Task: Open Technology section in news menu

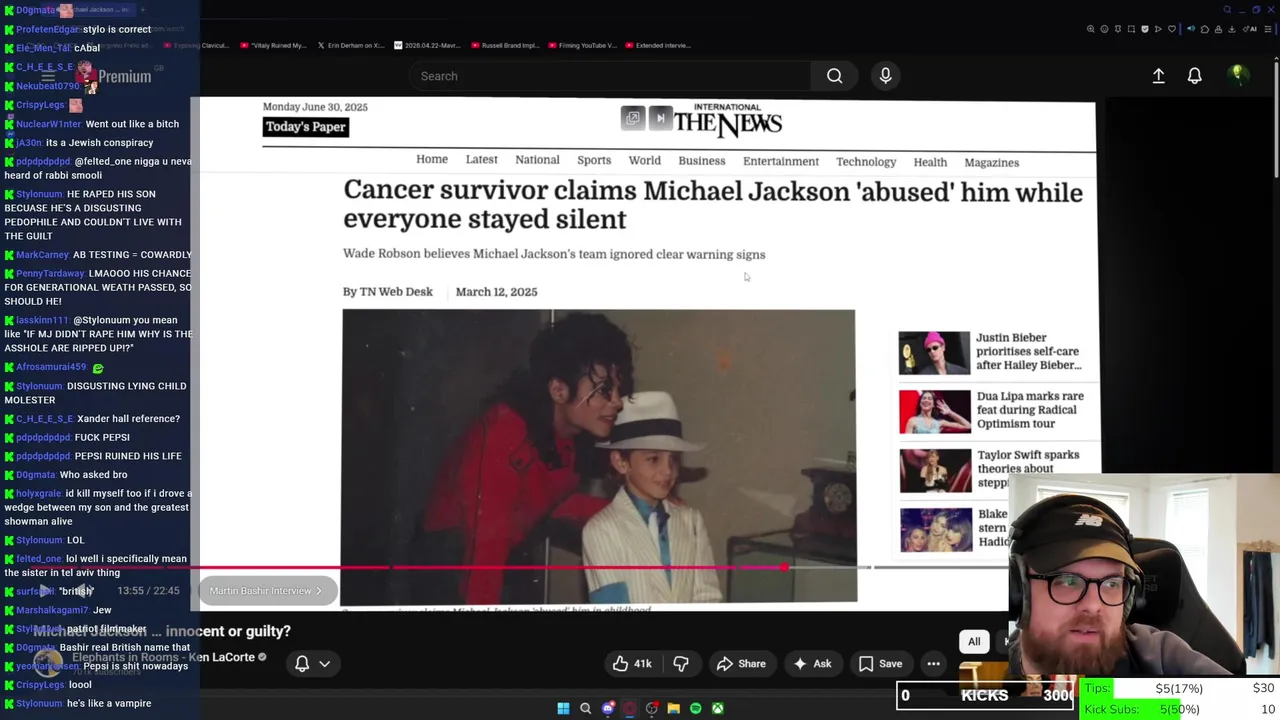Action: point(866,162)
